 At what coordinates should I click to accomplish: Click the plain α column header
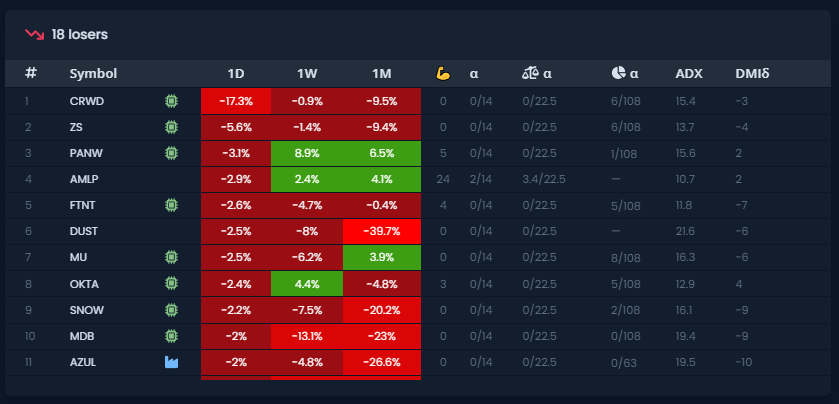[474, 74]
